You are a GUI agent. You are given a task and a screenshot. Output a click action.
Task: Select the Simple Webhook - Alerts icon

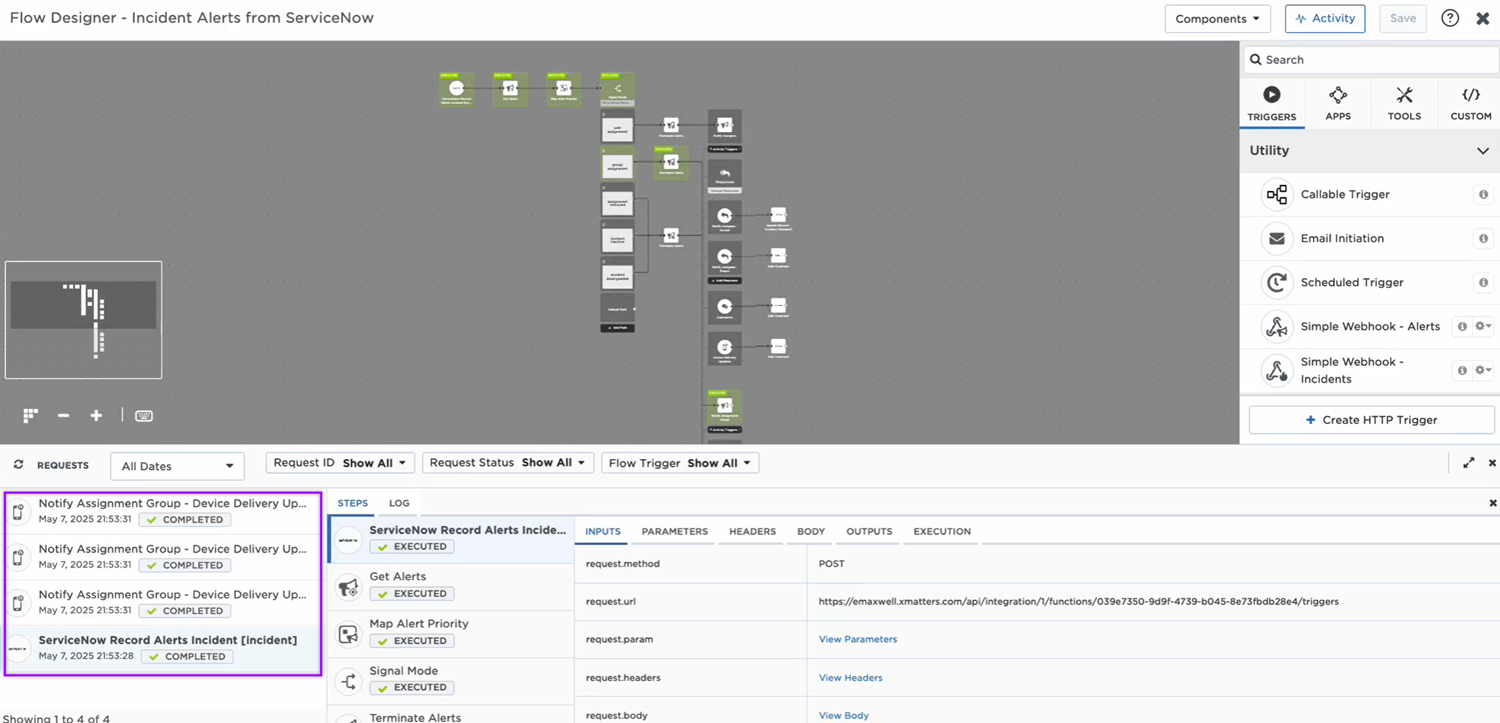click(x=1277, y=326)
